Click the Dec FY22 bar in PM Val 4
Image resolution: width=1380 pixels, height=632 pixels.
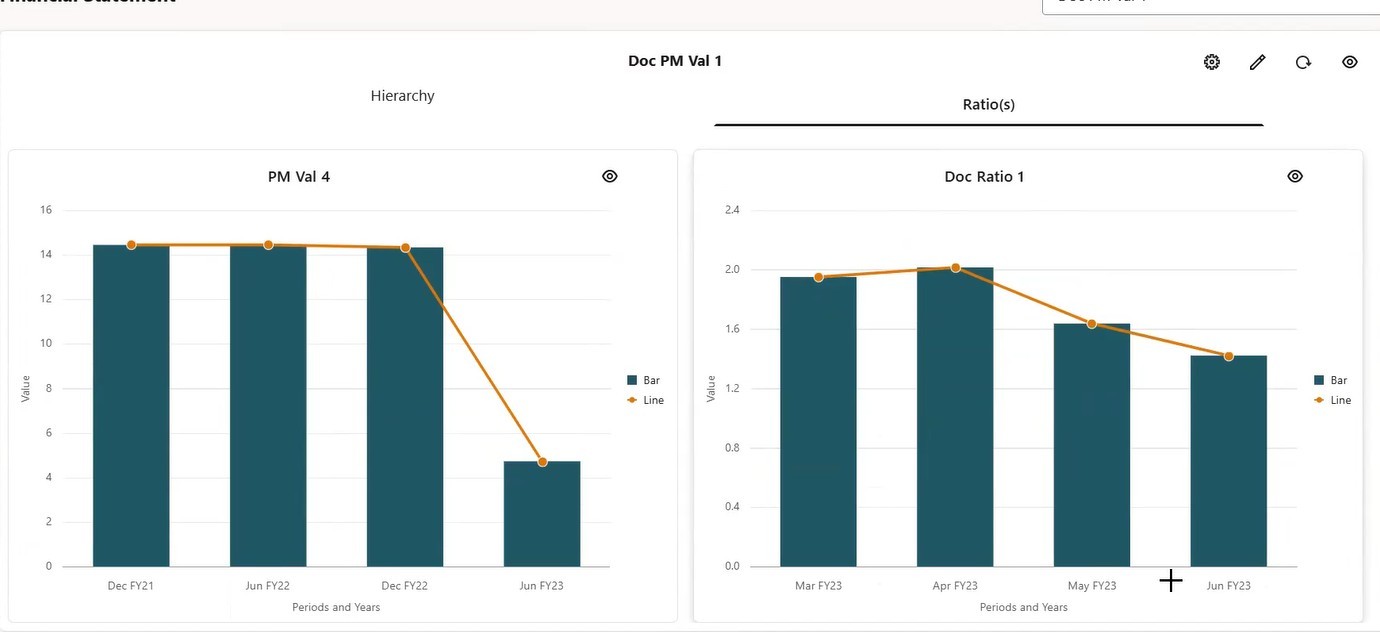pyautogui.click(x=405, y=407)
